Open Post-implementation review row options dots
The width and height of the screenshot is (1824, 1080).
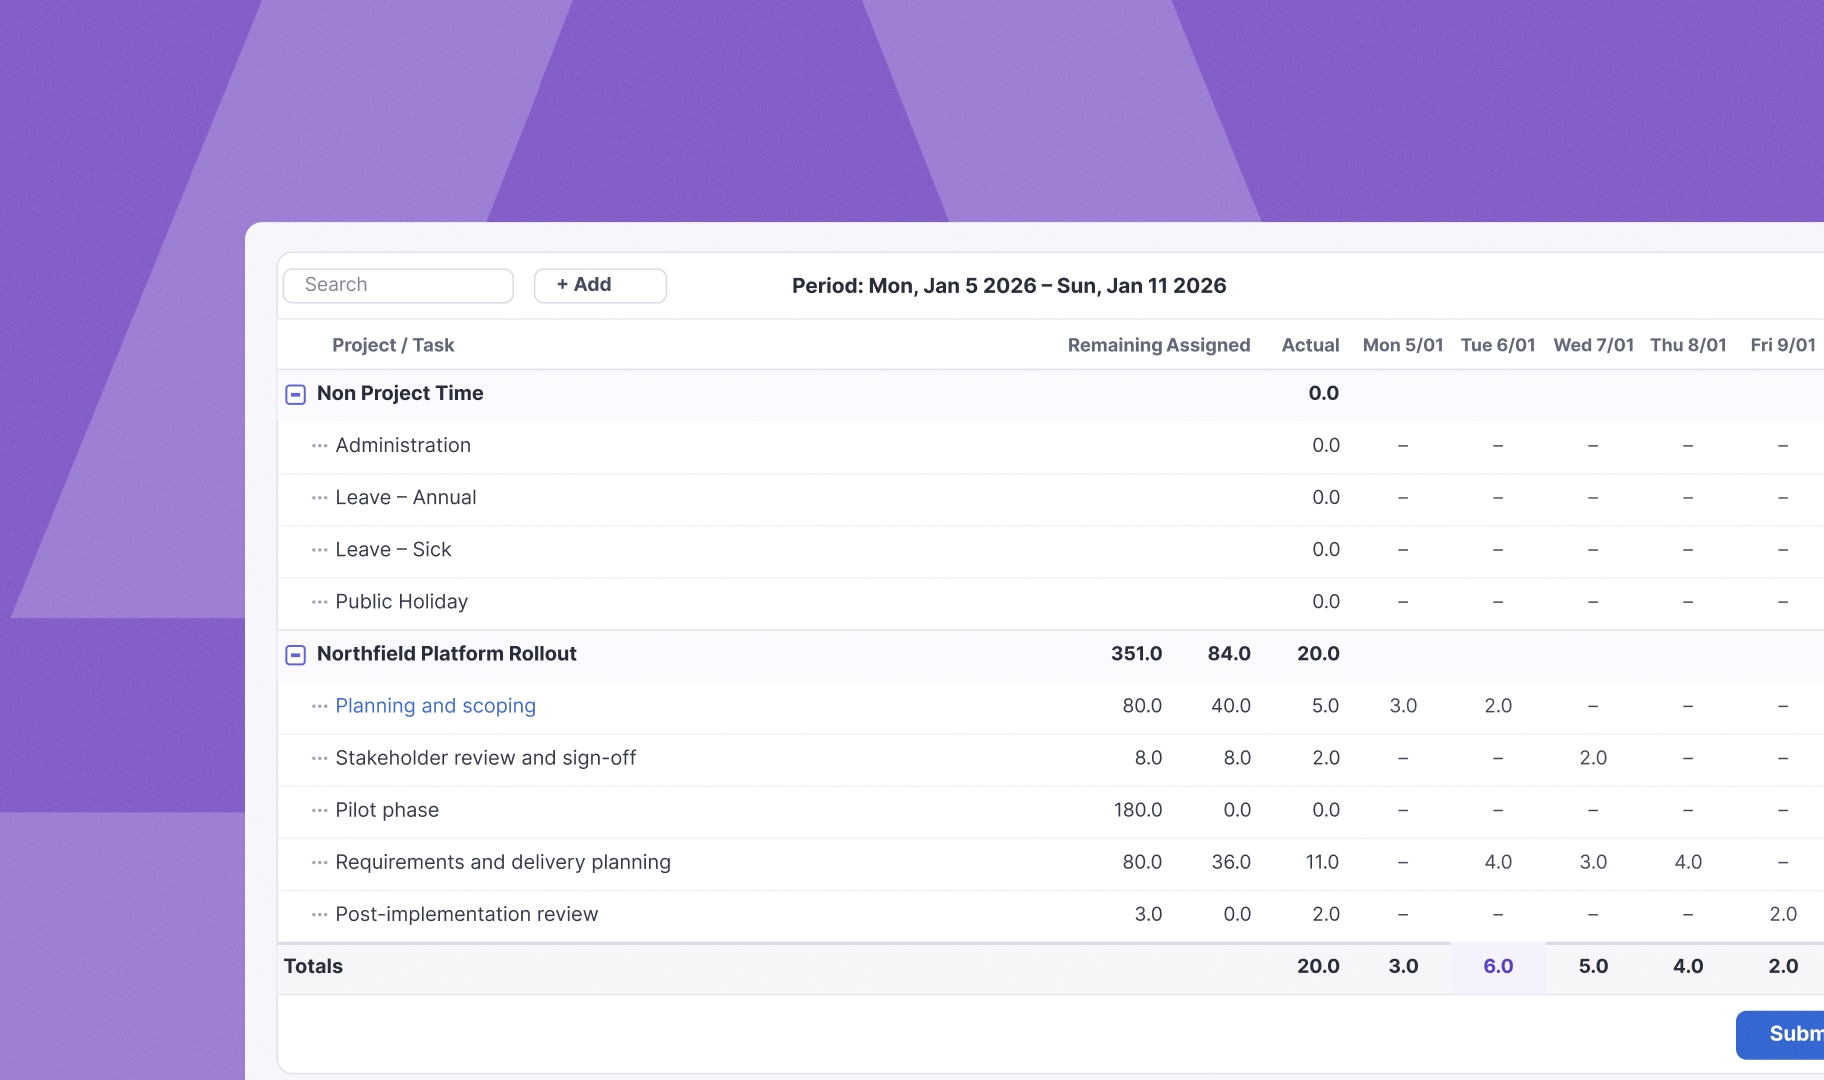click(319, 914)
